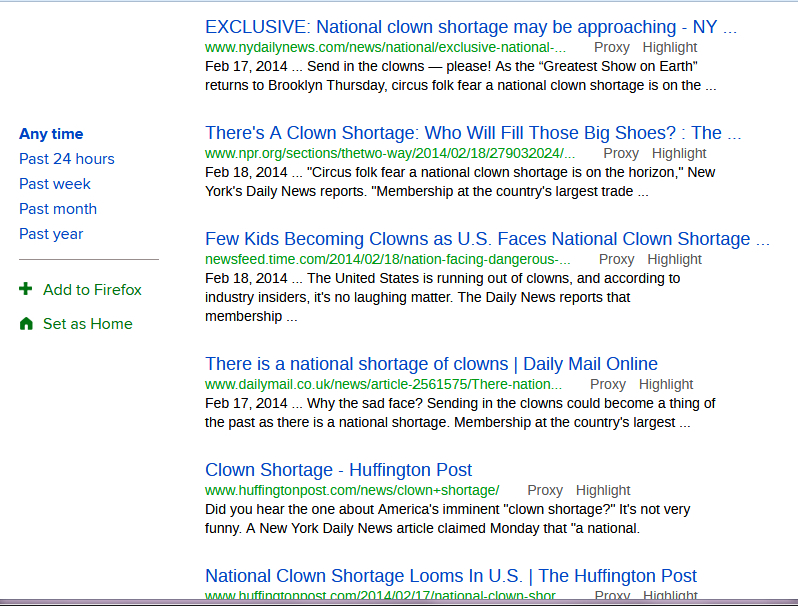Open the nydailynews.com green URL
This screenshot has height=606, width=798.
click(385, 47)
